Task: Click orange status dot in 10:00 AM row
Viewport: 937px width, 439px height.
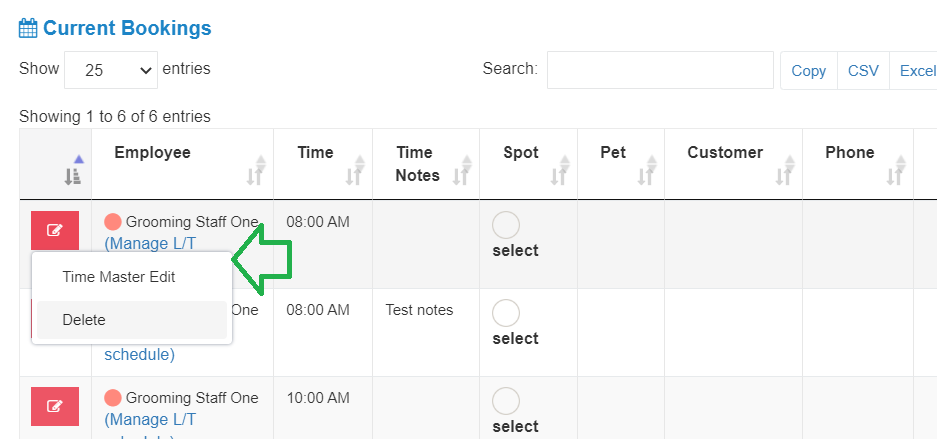Action: [113, 398]
